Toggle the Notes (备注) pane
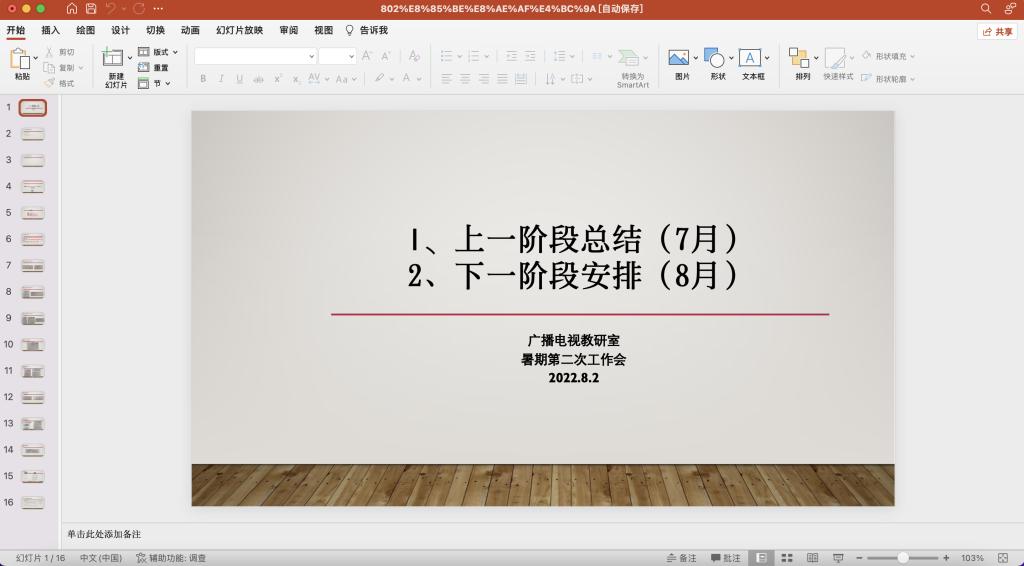The image size is (1024, 566). coord(681,558)
